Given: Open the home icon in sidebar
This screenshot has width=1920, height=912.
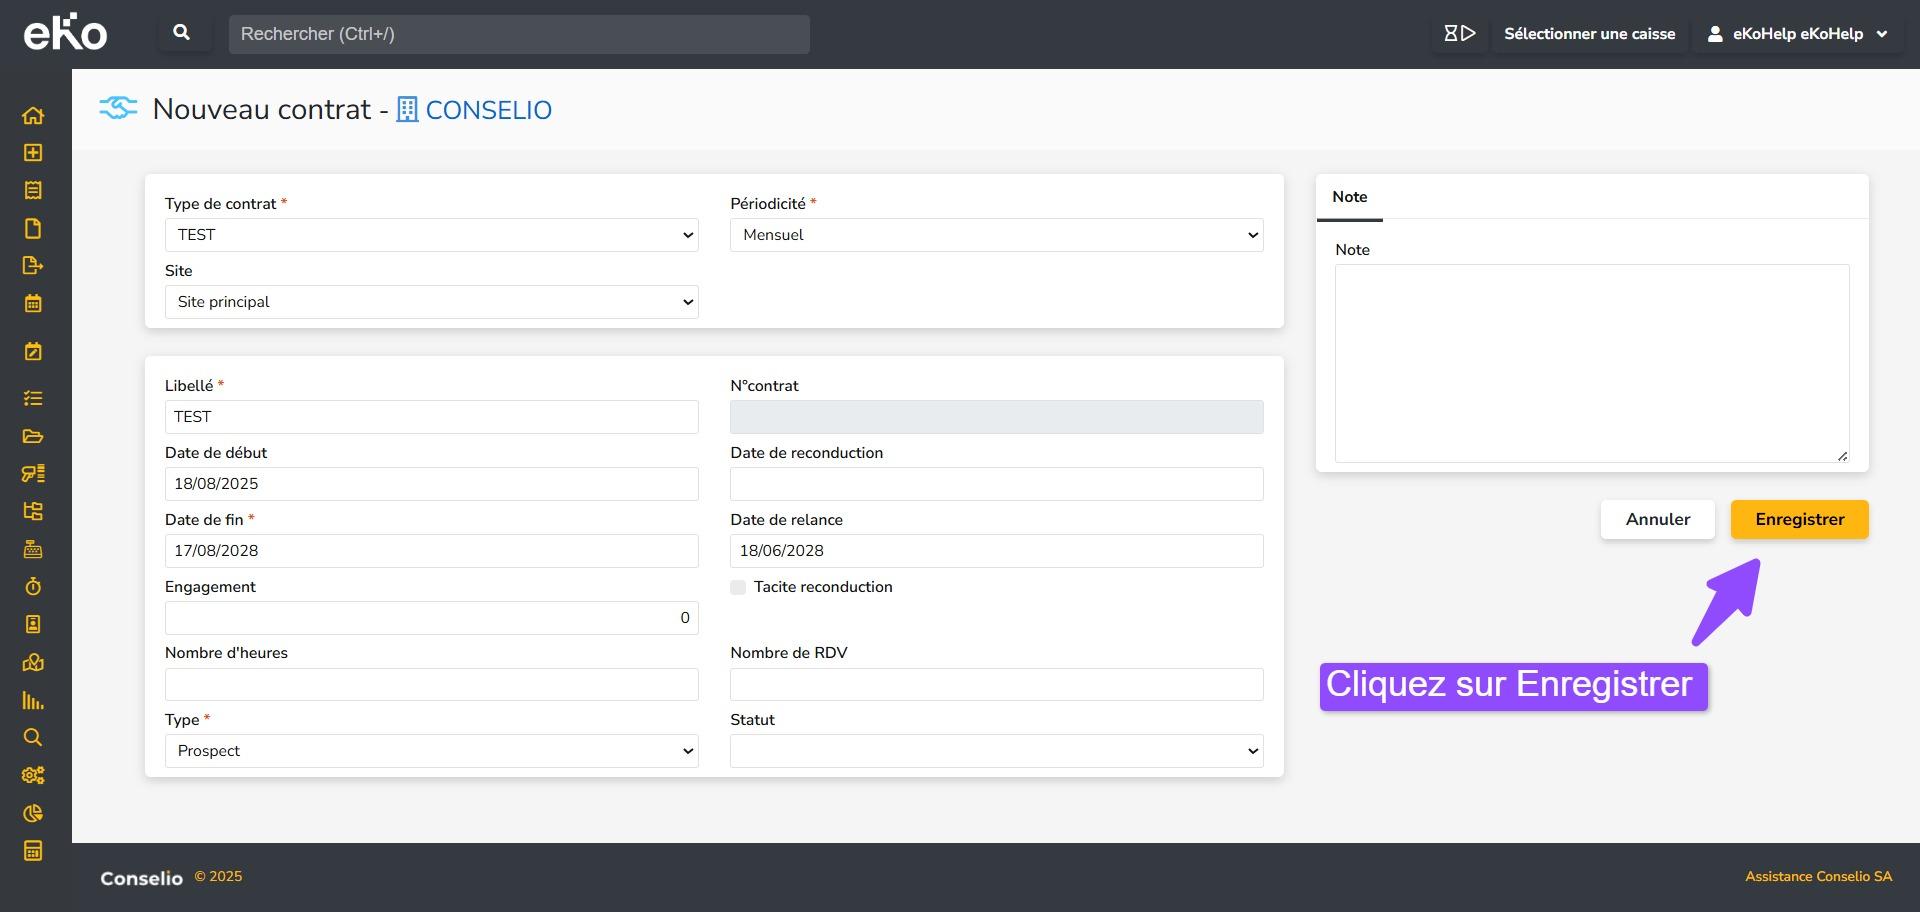Looking at the screenshot, I should (x=33, y=116).
